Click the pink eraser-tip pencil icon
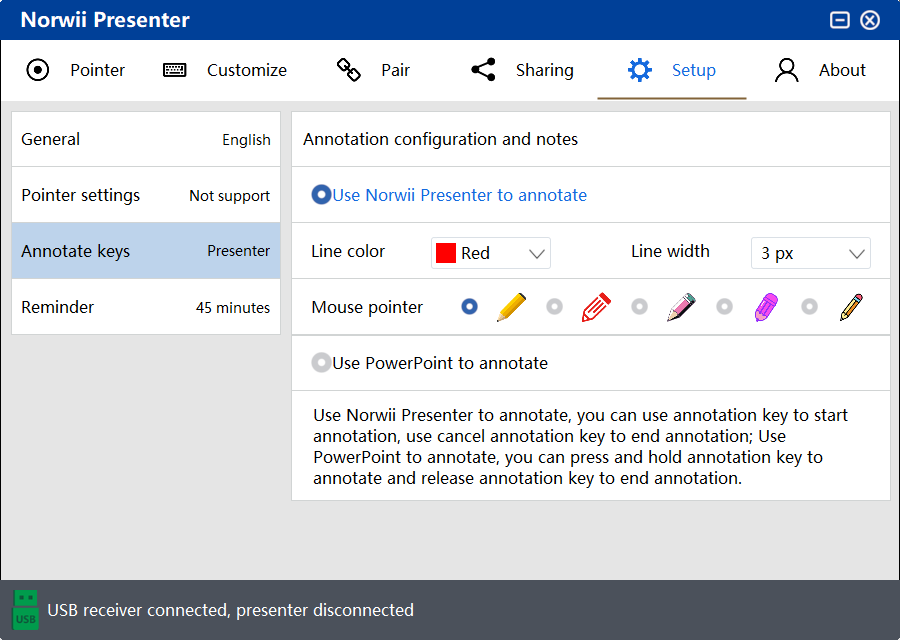Image resolution: width=900 pixels, height=640 pixels. 681,307
